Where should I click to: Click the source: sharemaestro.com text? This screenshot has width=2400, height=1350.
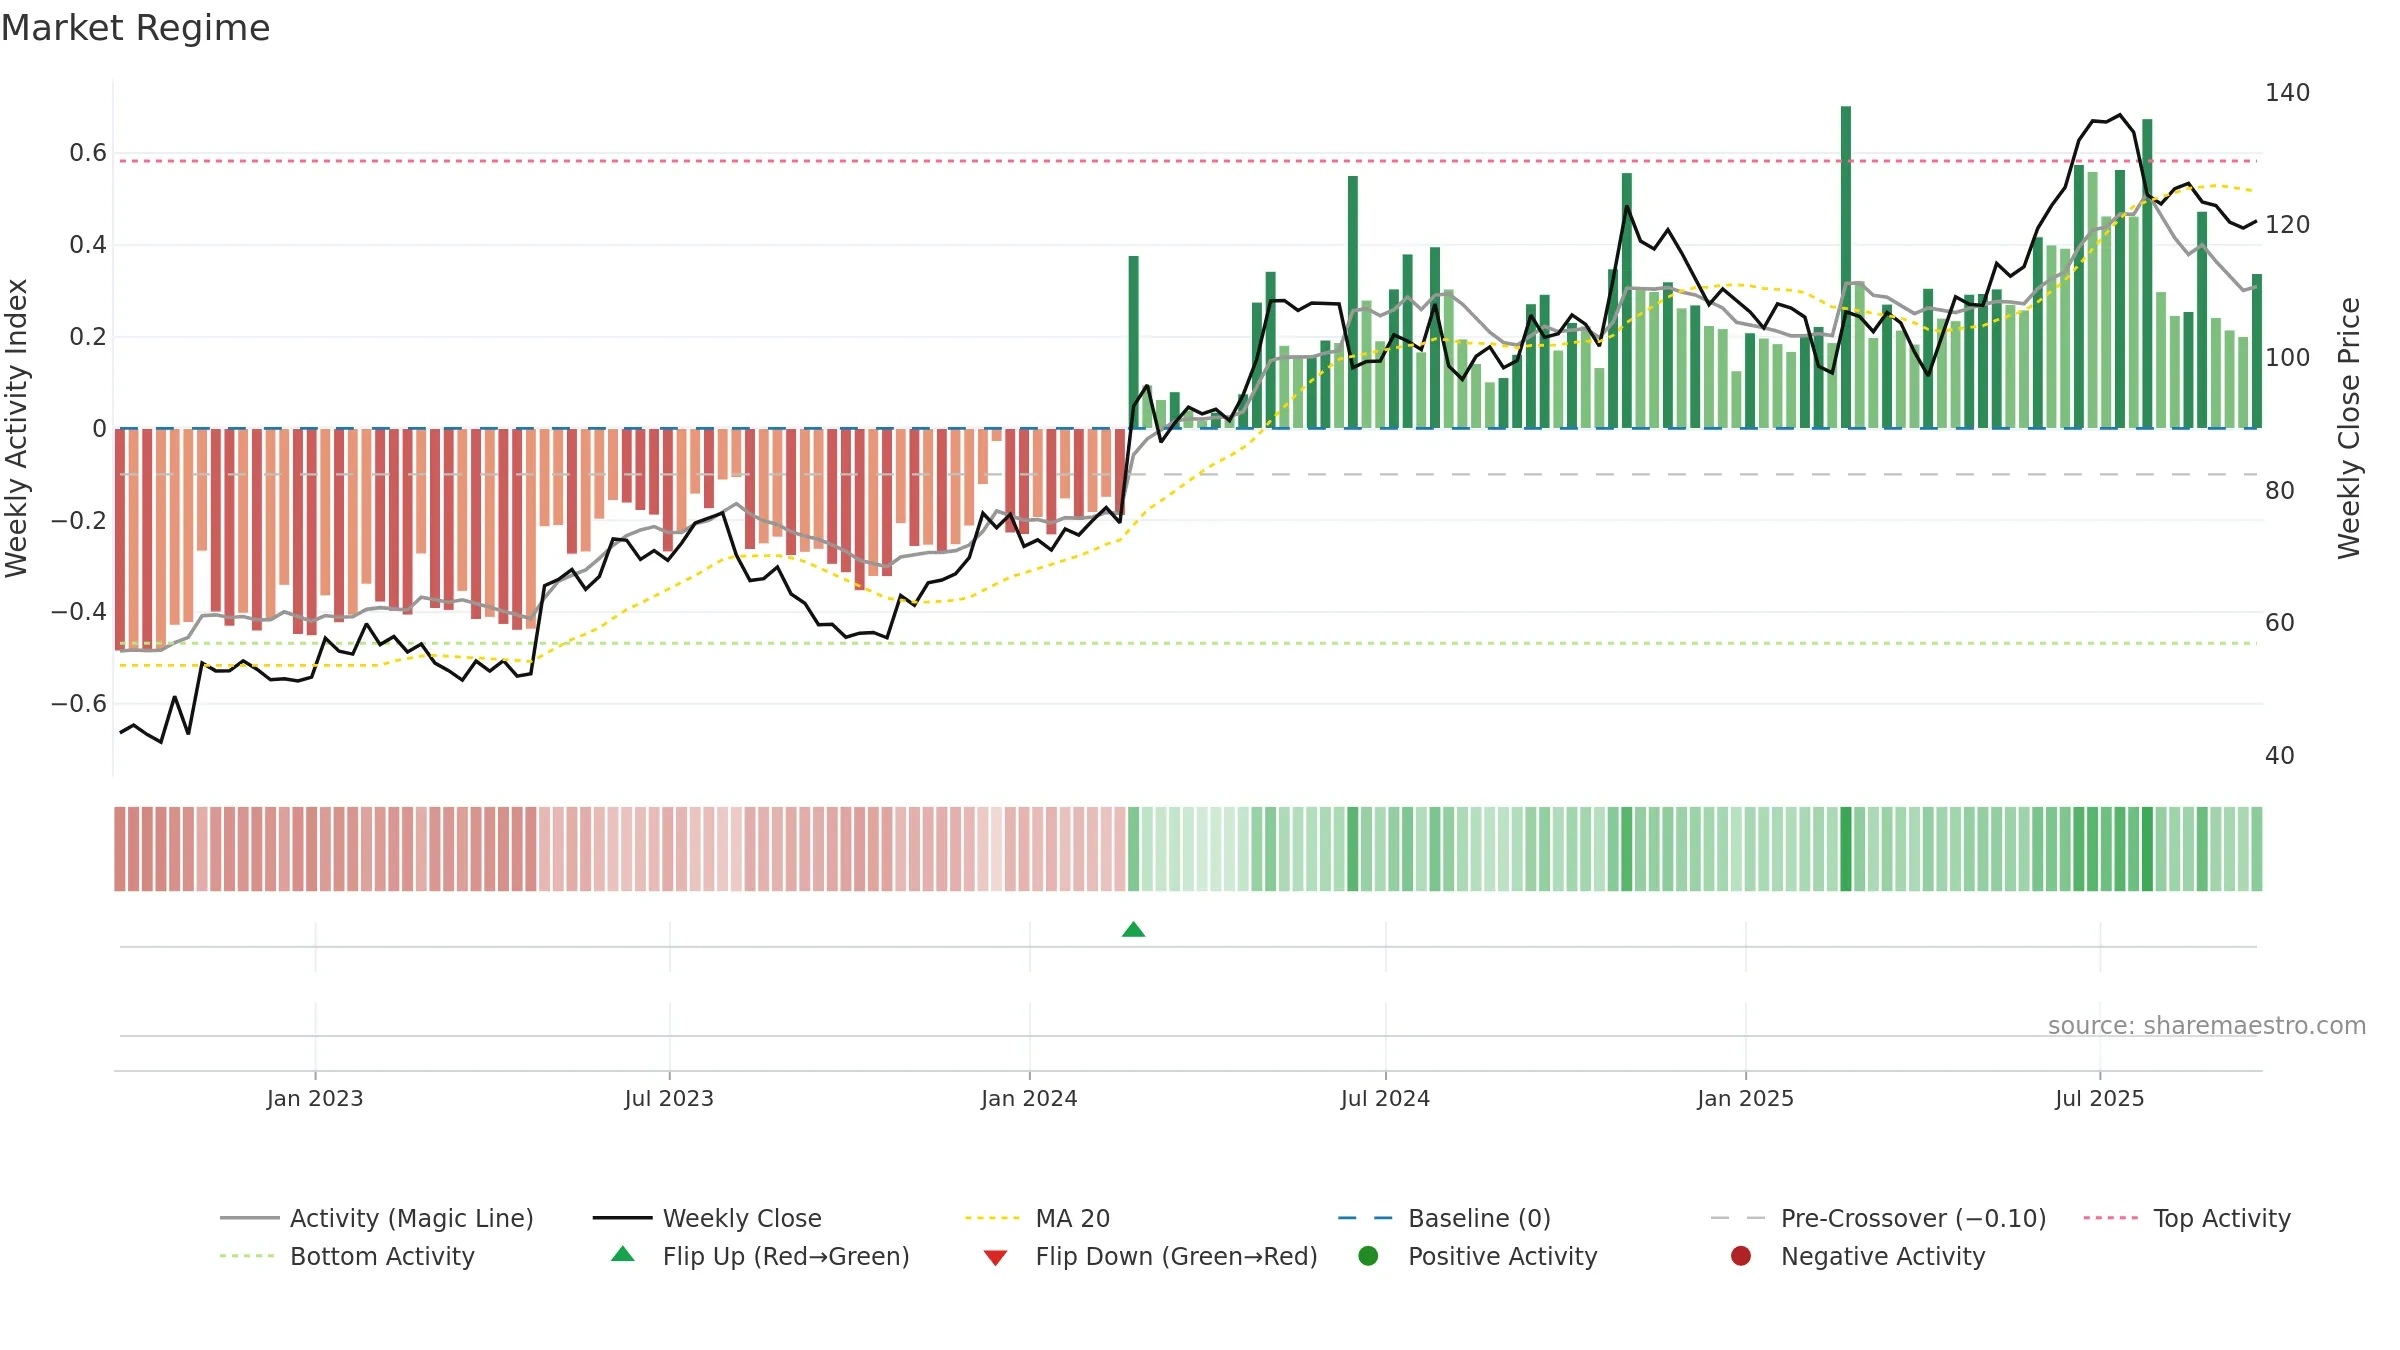click(x=2207, y=1025)
